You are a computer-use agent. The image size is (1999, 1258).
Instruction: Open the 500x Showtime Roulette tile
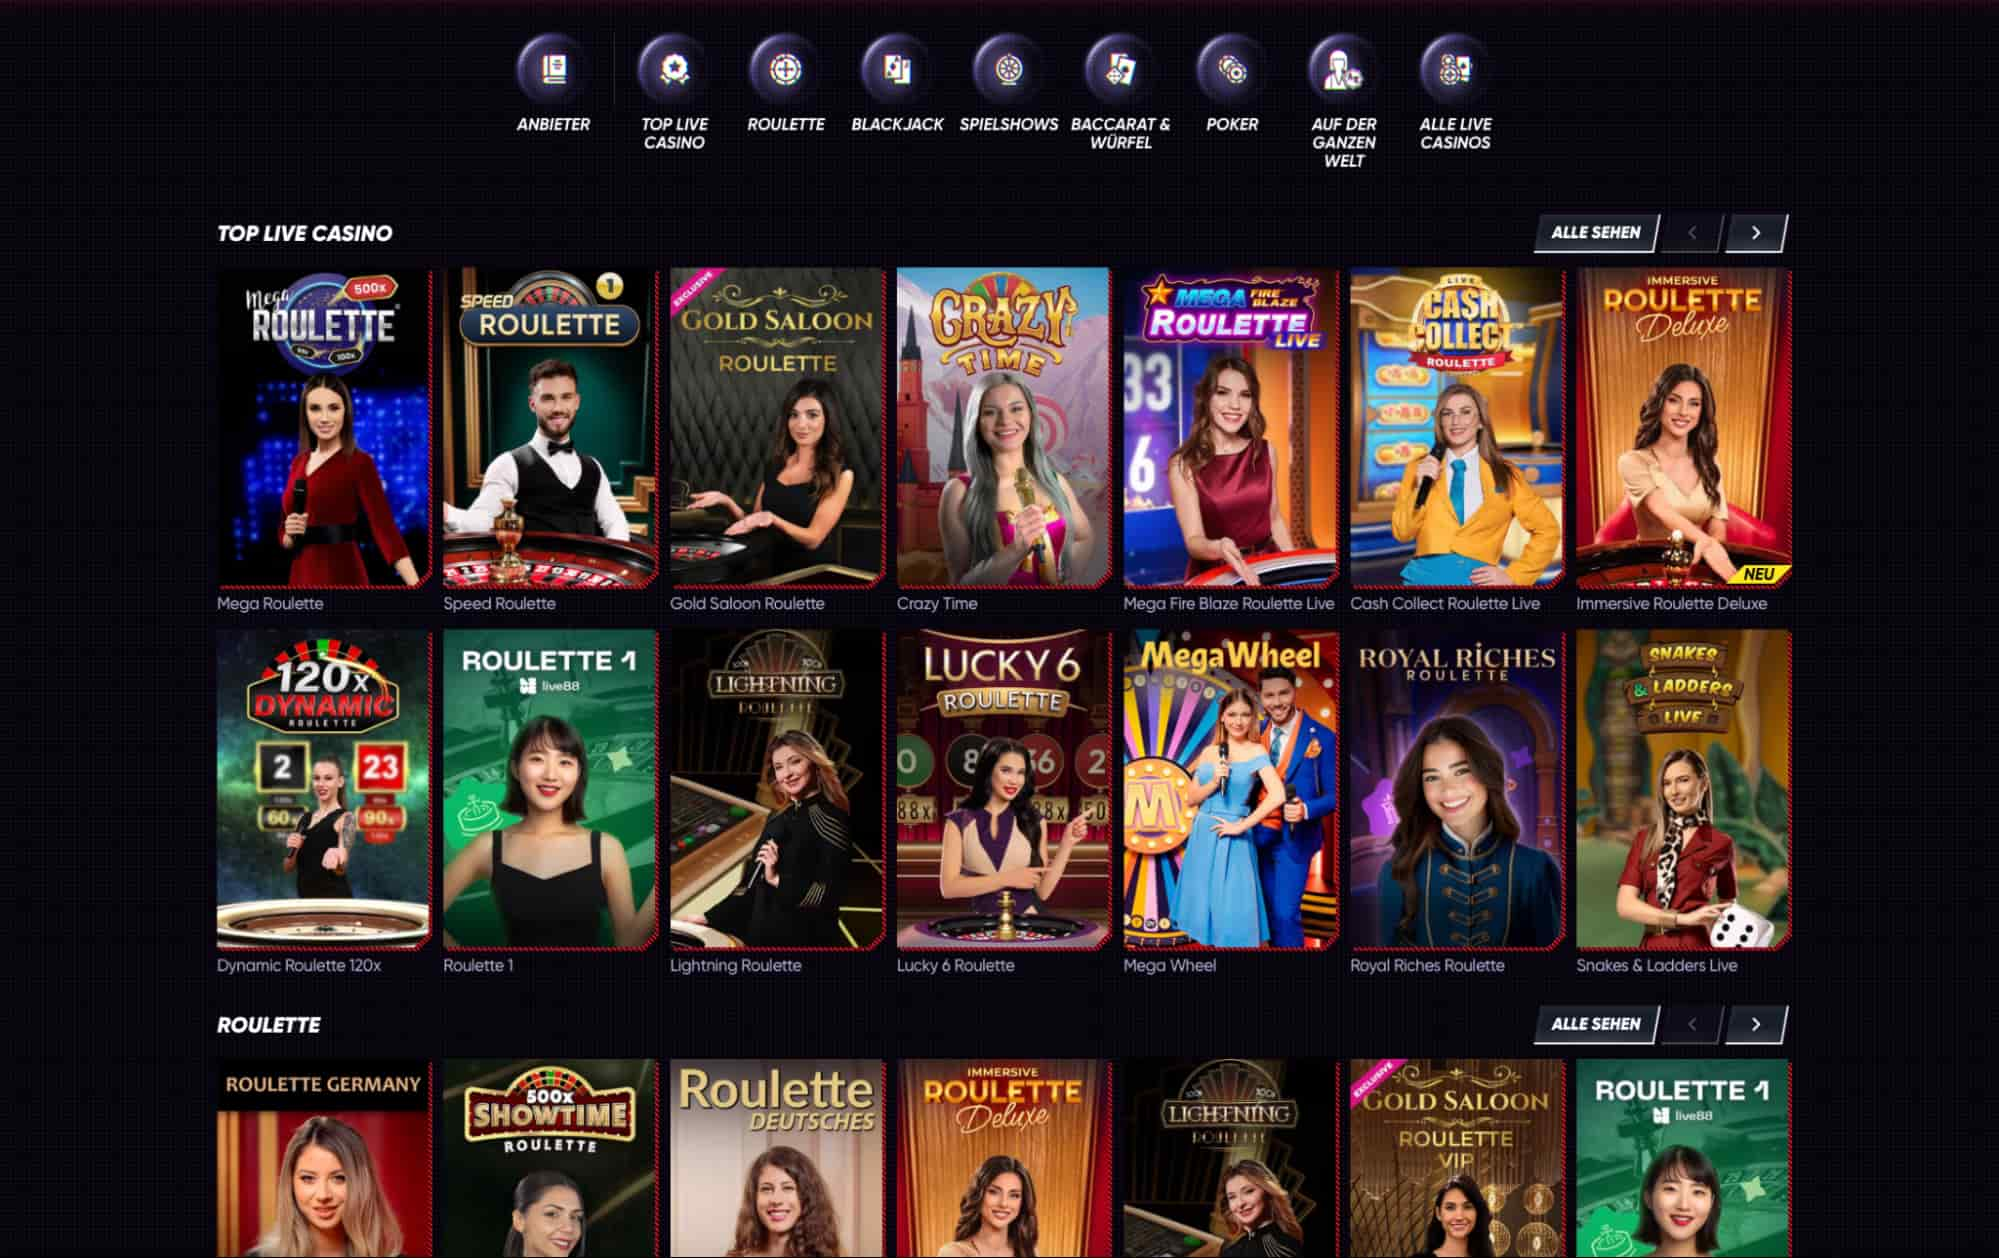(551, 1158)
